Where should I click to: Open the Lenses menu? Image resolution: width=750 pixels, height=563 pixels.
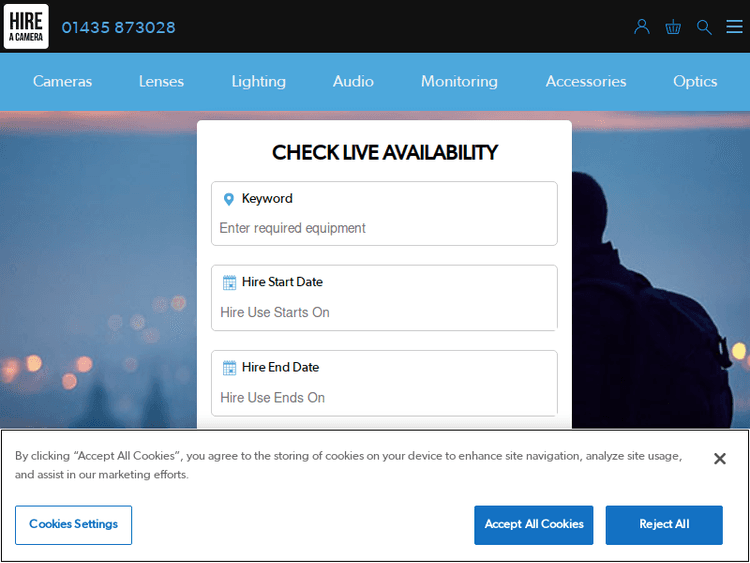pos(161,82)
